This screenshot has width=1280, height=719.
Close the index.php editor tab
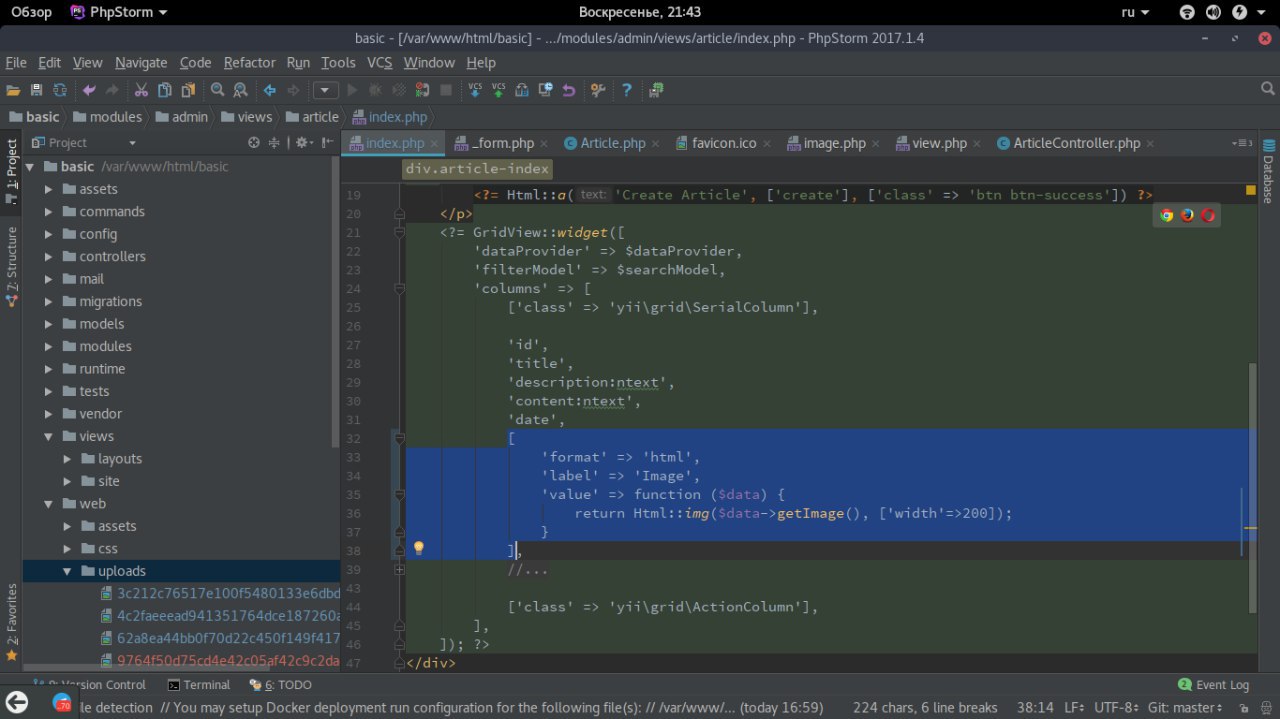[x=434, y=144]
